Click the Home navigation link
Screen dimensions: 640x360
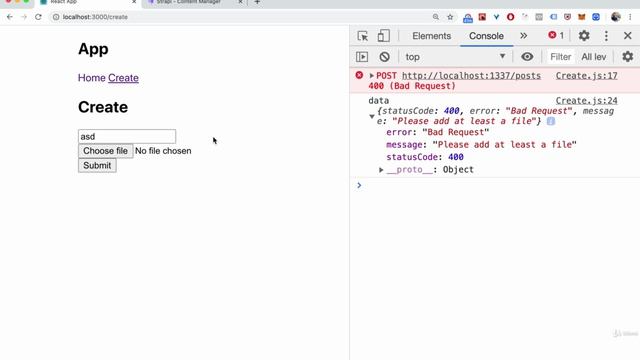click(91, 78)
